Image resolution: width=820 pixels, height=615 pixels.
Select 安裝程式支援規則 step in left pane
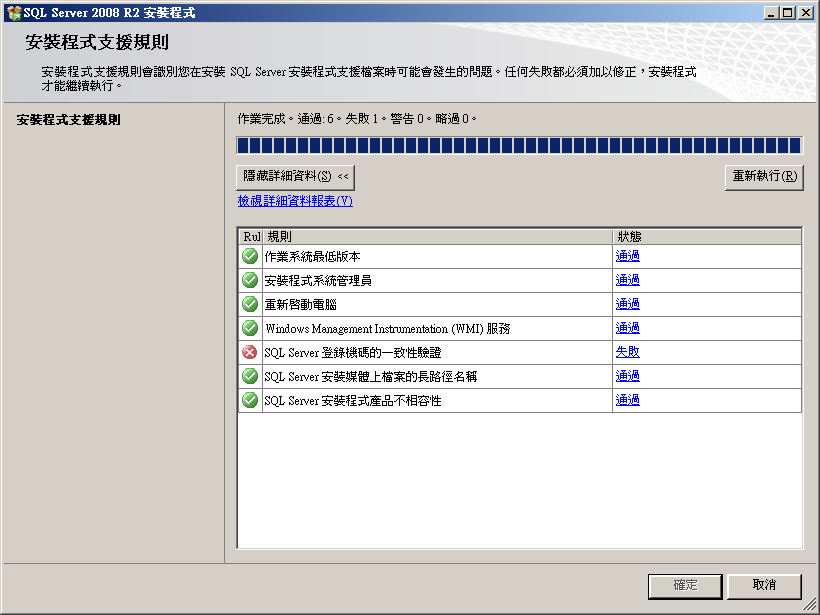point(69,120)
